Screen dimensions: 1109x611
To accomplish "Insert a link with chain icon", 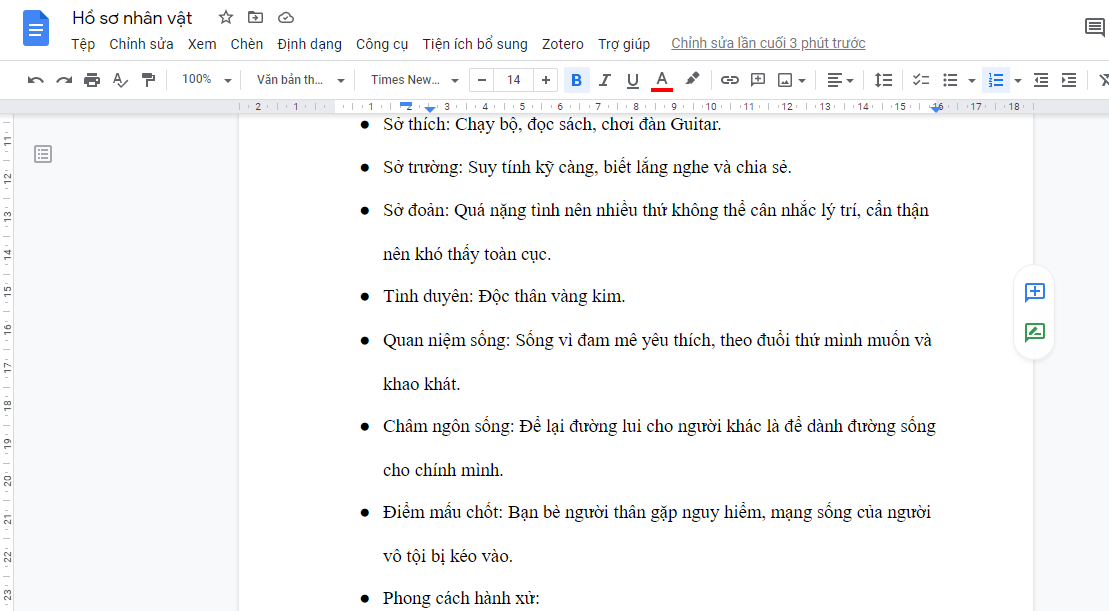I will [730, 80].
